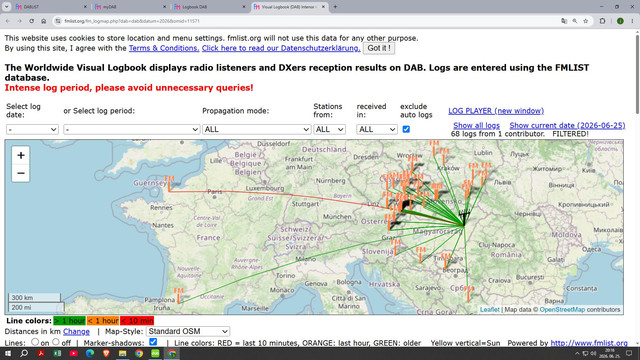Open the Select log period dropdown
The height and width of the screenshot is (360, 640).
[x=131, y=129]
